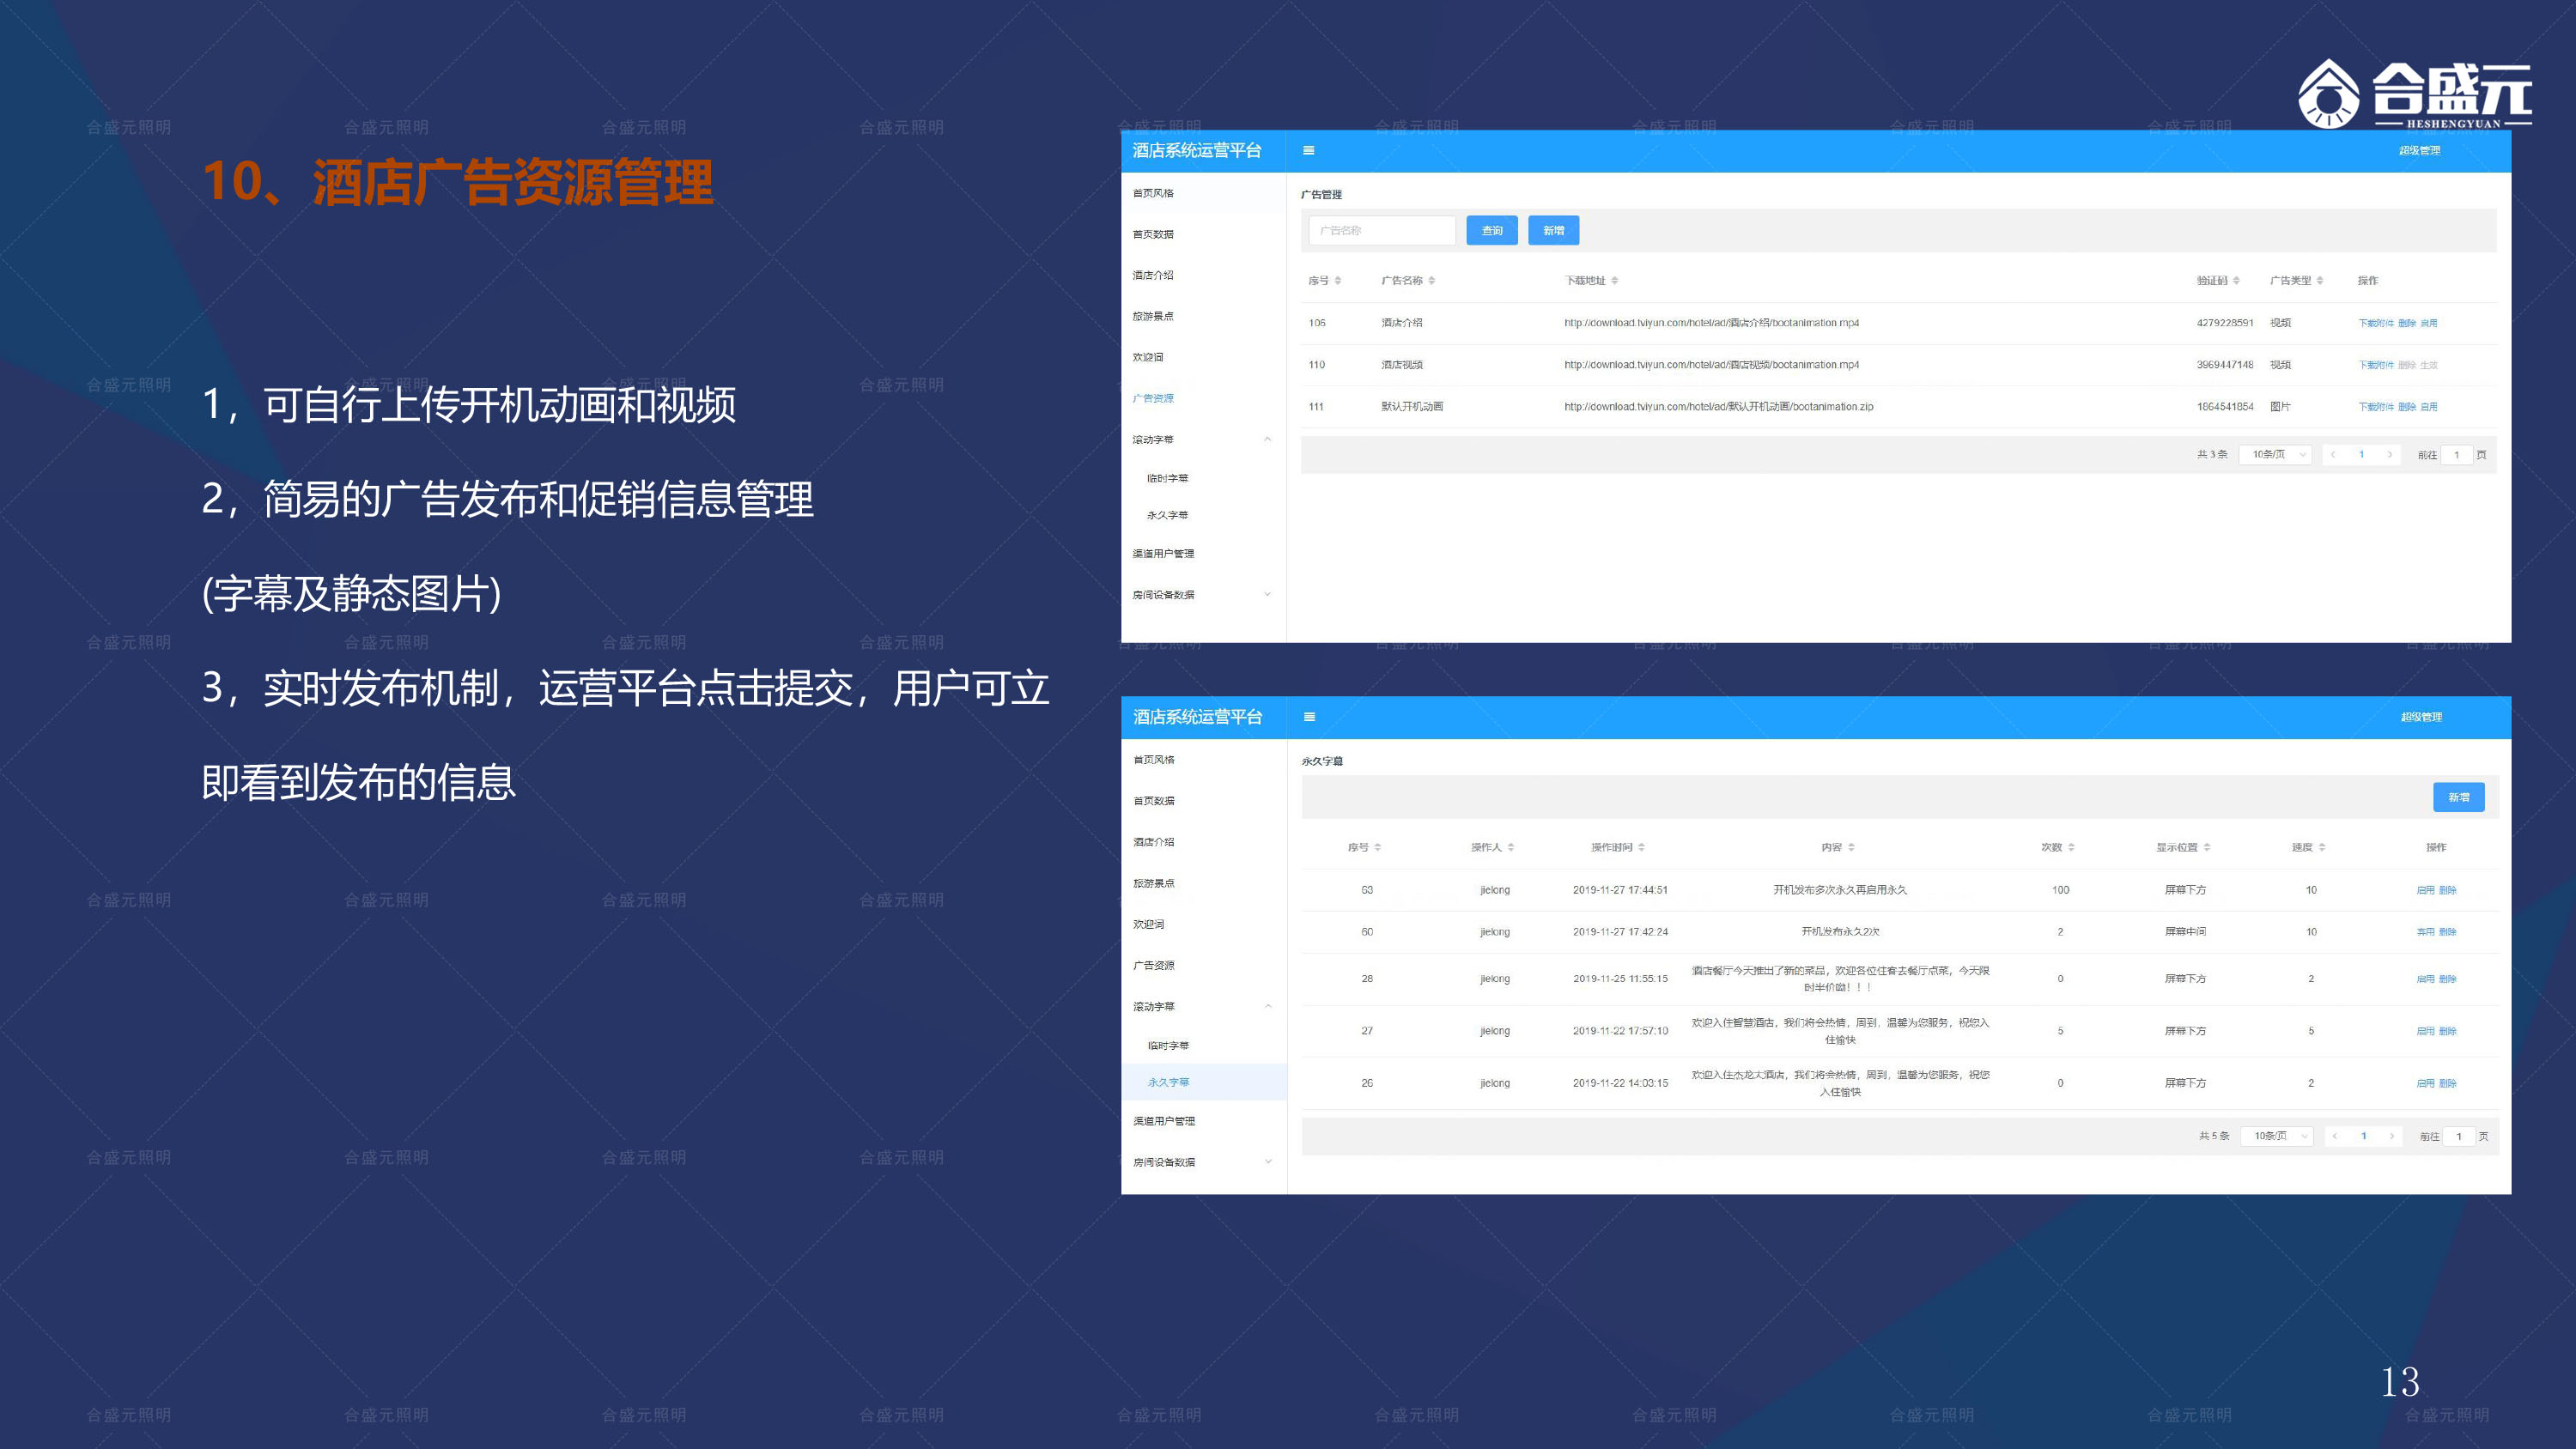This screenshot has width=2576, height=1449.
Task: Click 启用 toggle link for ad row 106
Action: [2429, 323]
